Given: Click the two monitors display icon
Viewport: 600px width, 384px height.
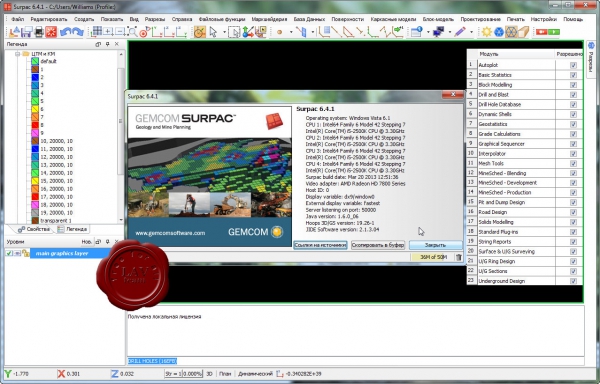Looking at the screenshot, I should tap(438, 32).
